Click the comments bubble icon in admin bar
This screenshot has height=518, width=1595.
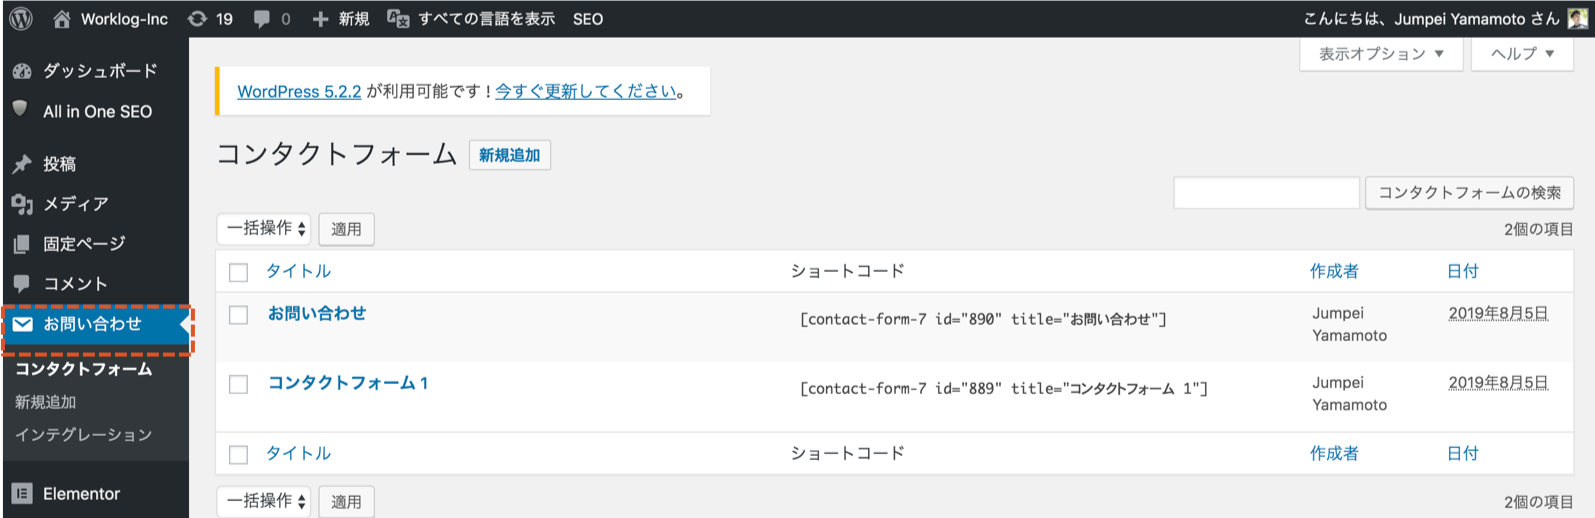coord(262,19)
